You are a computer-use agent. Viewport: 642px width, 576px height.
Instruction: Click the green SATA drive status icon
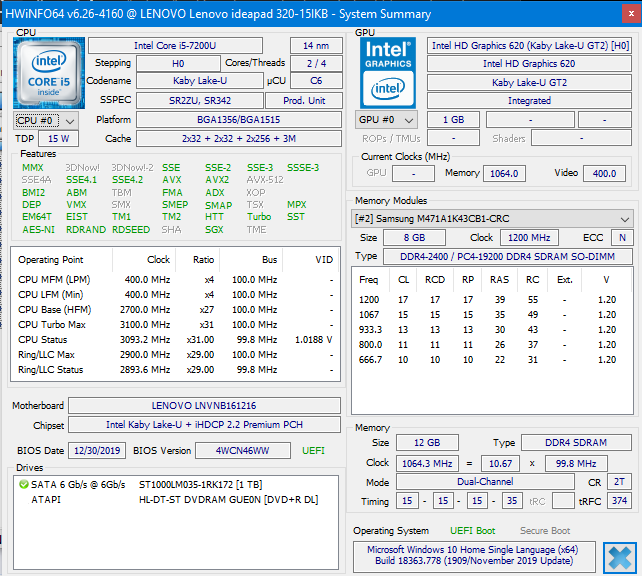23,485
